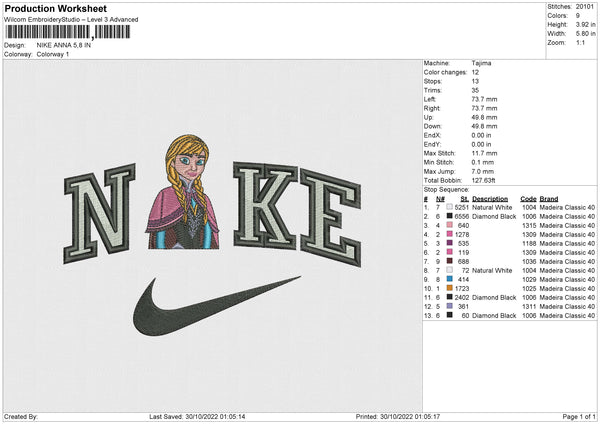Click the Natural White swatch in stop 1

click(x=449, y=207)
